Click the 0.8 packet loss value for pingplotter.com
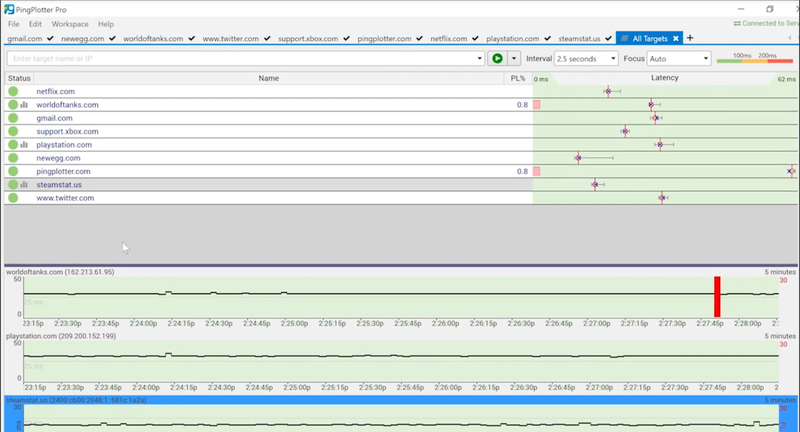Image resolution: width=800 pixels, height=432 pixels. [522, 171]
